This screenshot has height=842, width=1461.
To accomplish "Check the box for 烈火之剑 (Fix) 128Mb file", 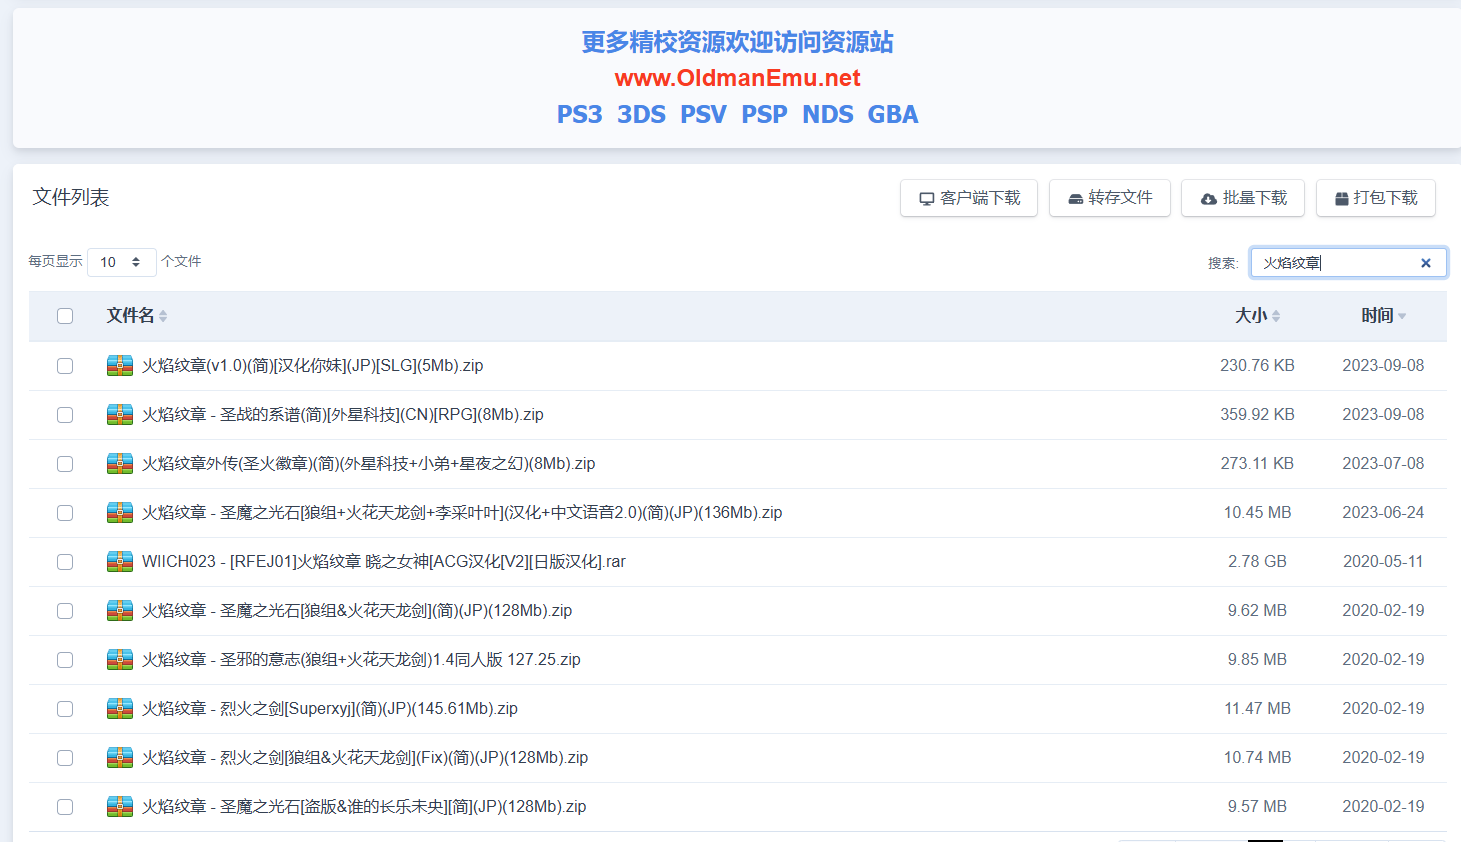I will pos(65,758).
